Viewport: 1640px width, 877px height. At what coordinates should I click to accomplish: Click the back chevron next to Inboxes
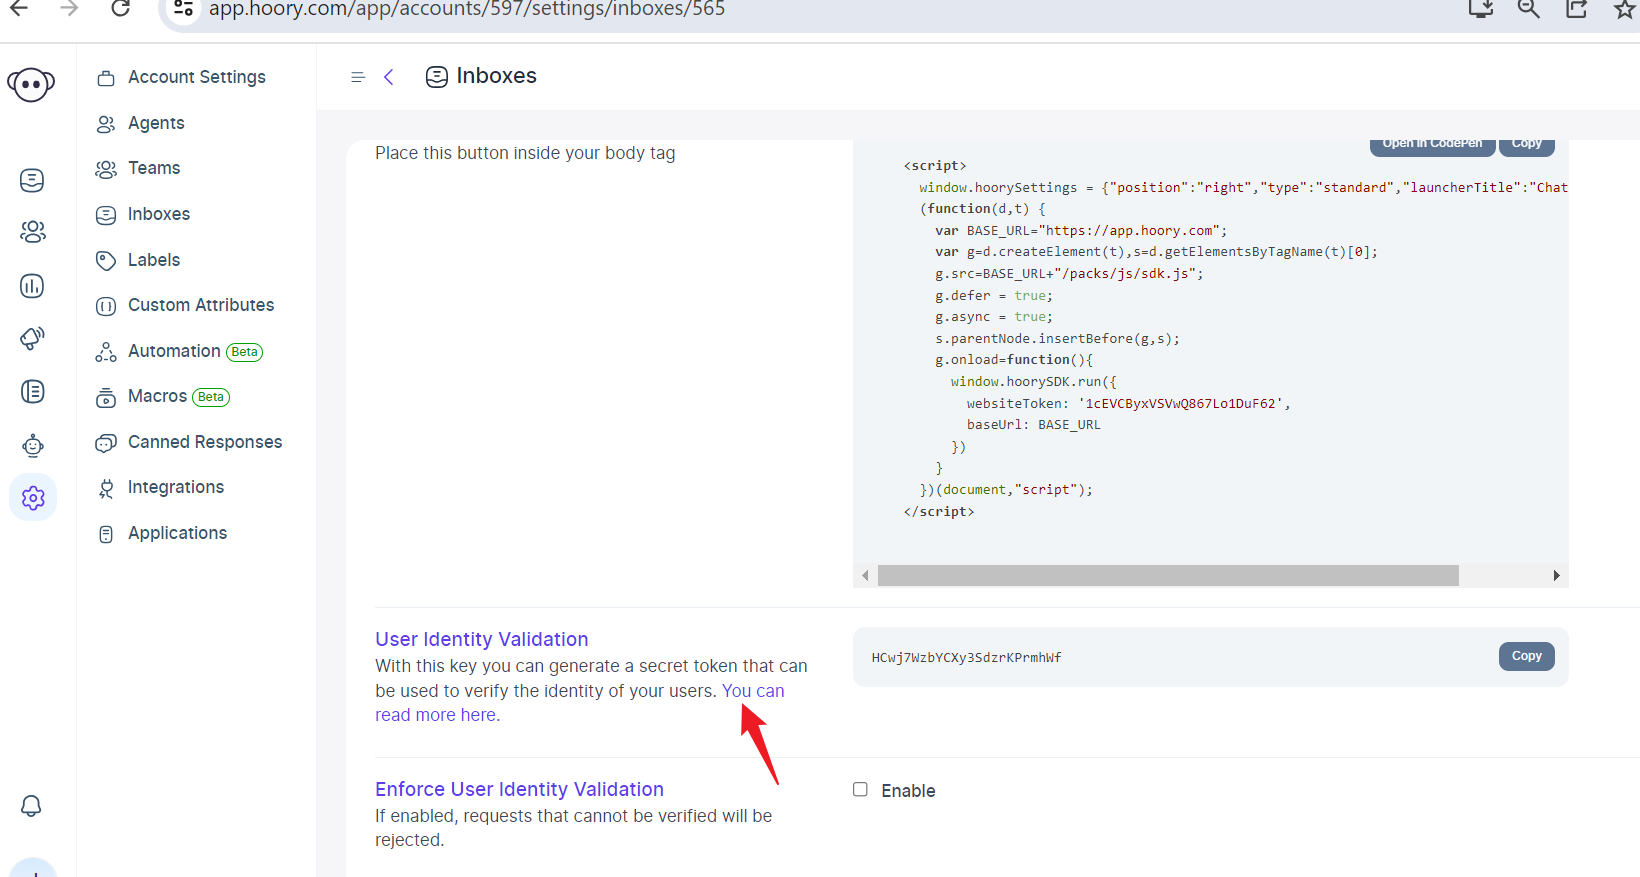coord(389,77)
